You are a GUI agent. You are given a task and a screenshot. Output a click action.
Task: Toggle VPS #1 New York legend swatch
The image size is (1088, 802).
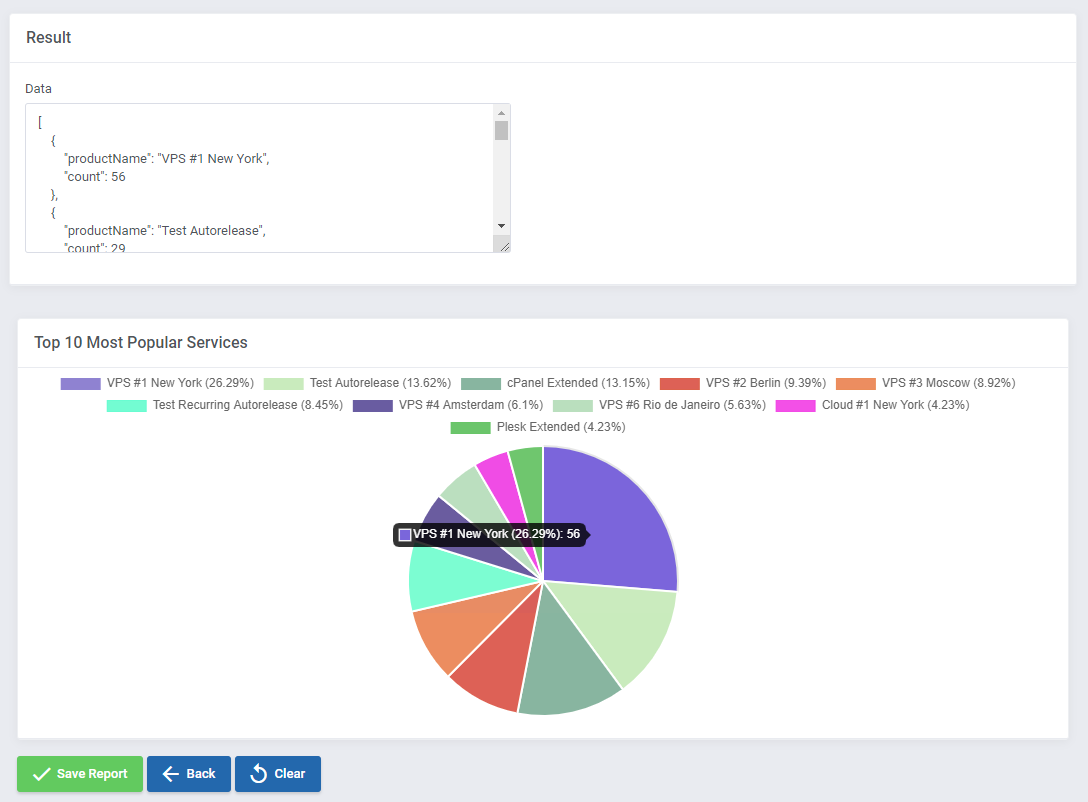click(x=80, y=384)
